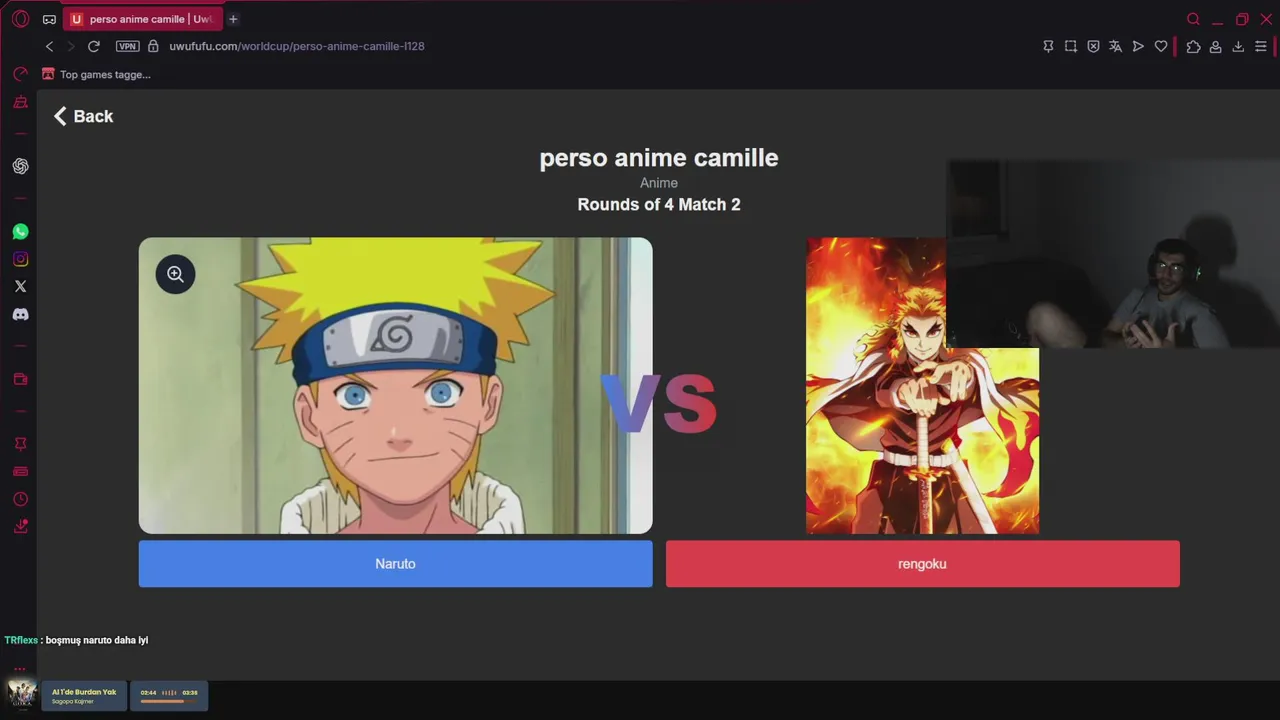Open the ChatGPT sidebar icon
Screen dimensions: 1280x720
(x=20, y=166)
